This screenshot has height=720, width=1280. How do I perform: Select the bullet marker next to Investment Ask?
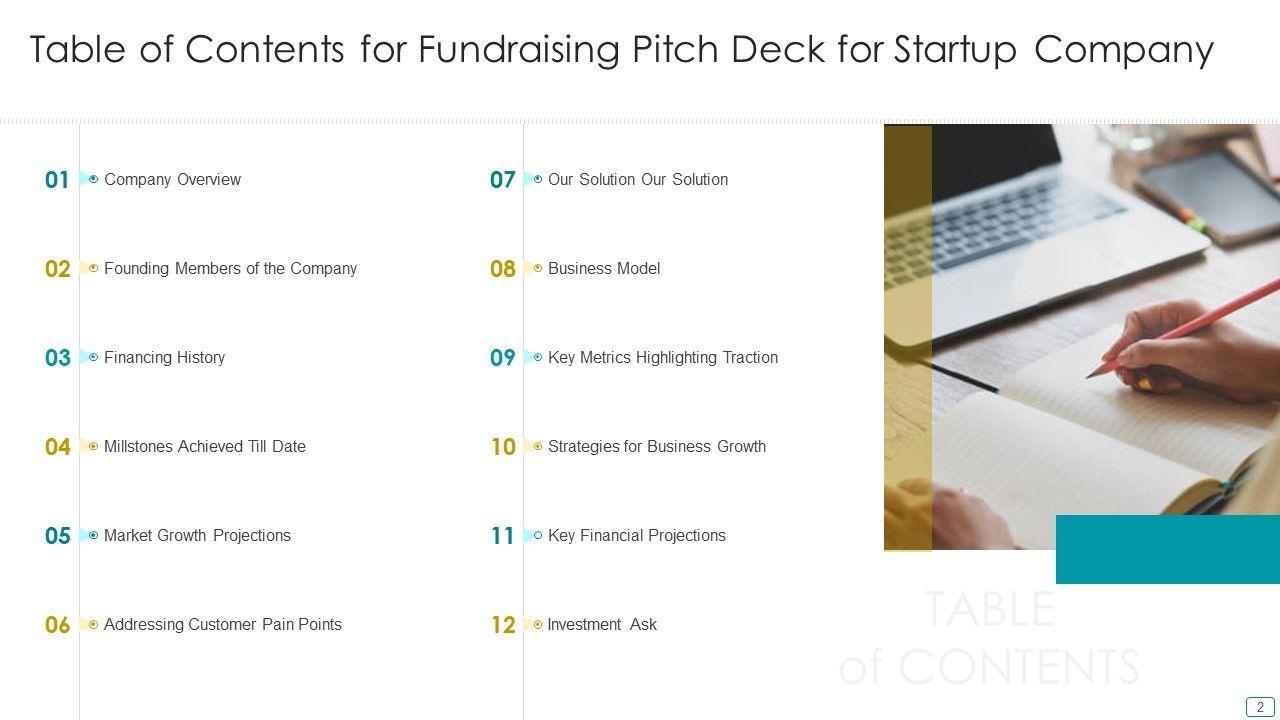pos(538,624)
